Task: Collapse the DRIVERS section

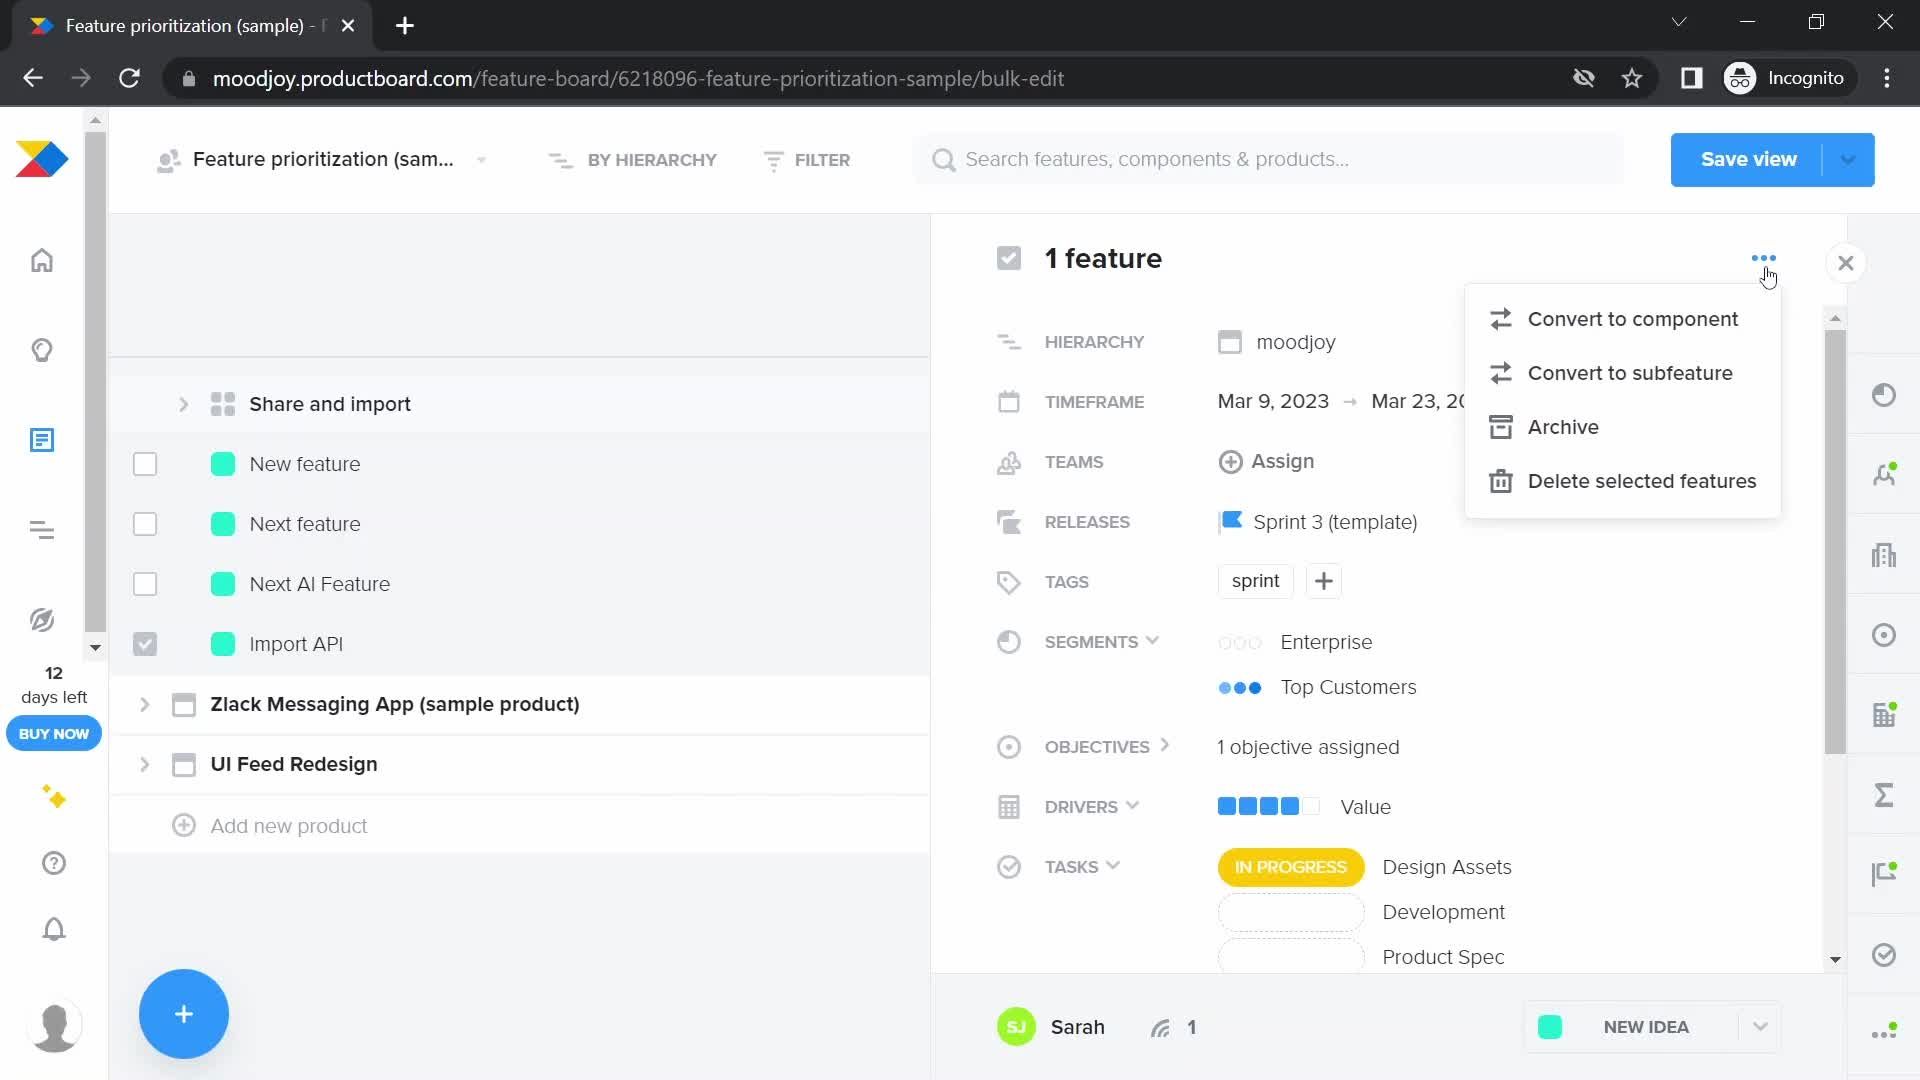Action: click(x=1132, y=806)
